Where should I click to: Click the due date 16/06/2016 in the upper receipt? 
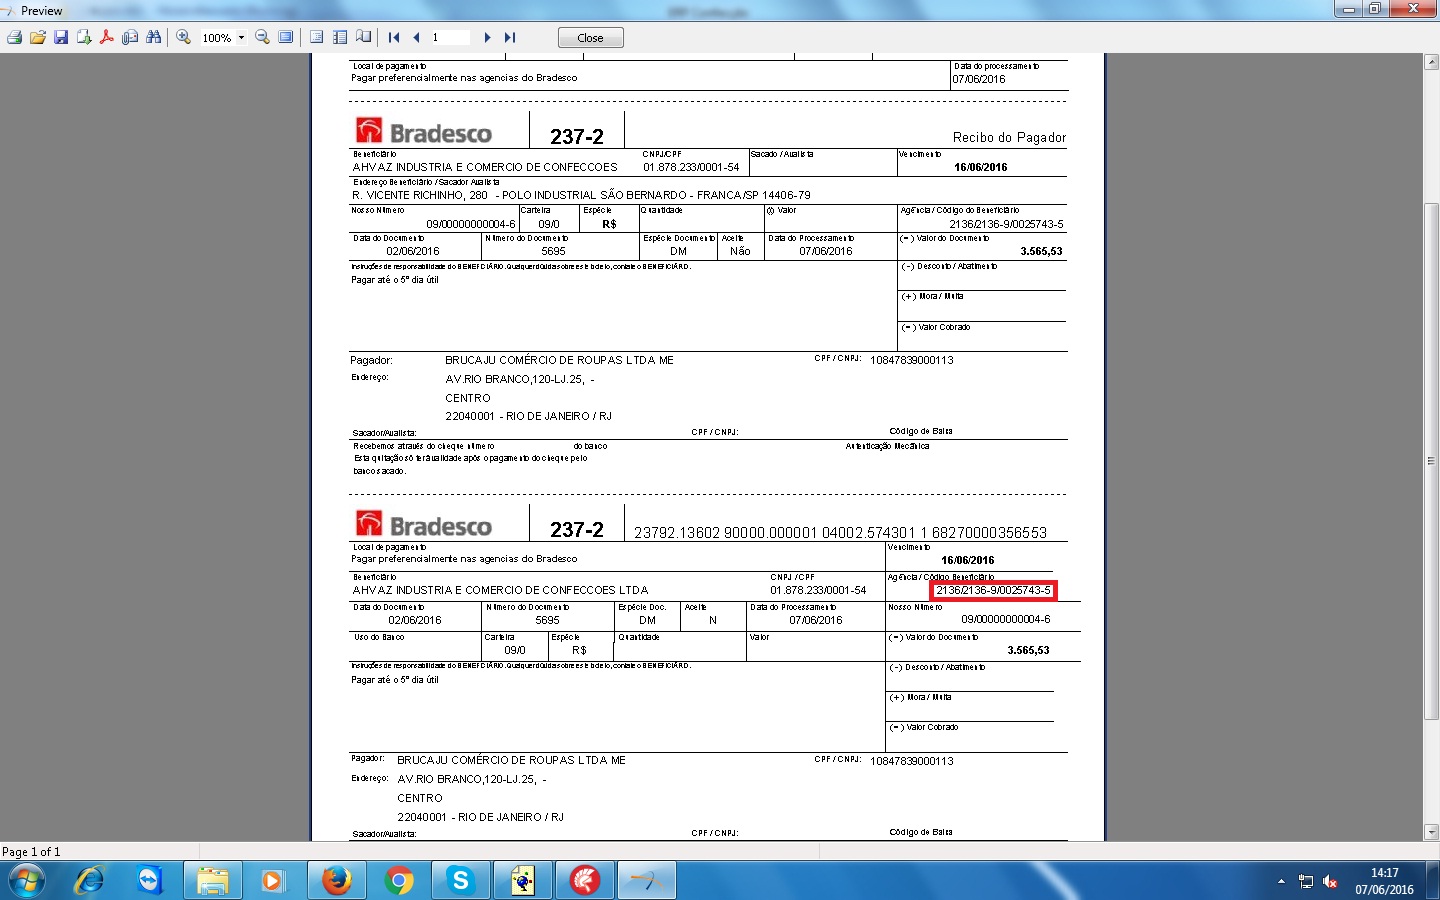pyautogui.click(x=980, y=167)
